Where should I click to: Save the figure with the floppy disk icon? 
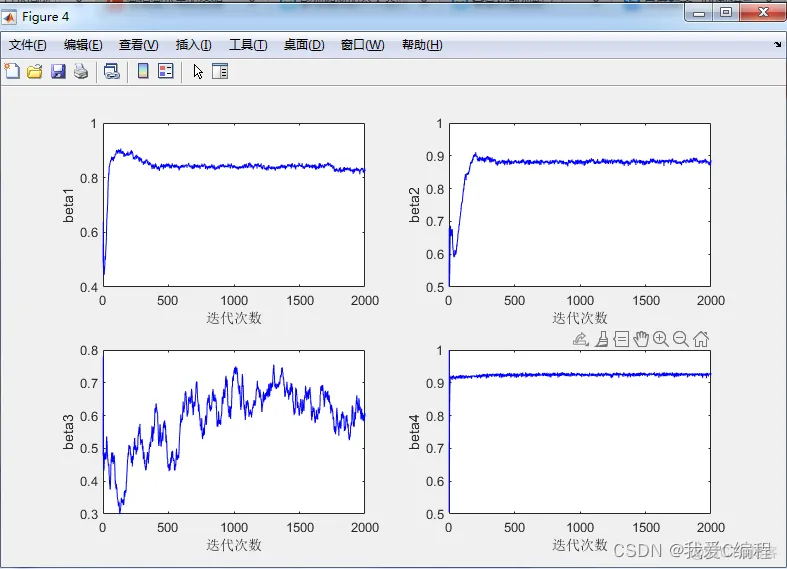58,71
